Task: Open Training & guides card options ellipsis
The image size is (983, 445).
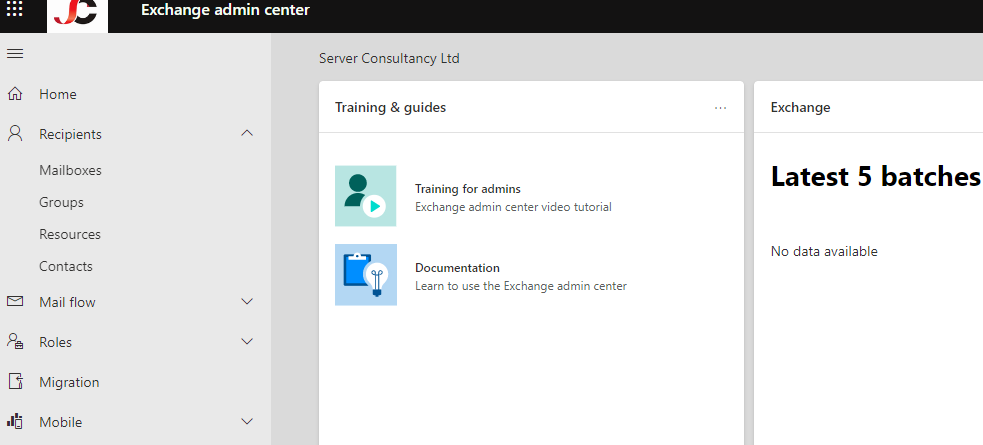Action: click(x=720, y=108)
